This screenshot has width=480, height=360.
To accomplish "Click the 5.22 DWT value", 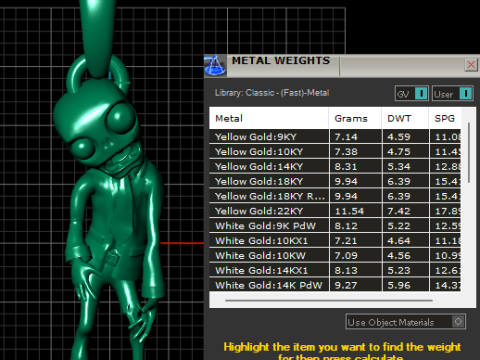I will point(399,226).
